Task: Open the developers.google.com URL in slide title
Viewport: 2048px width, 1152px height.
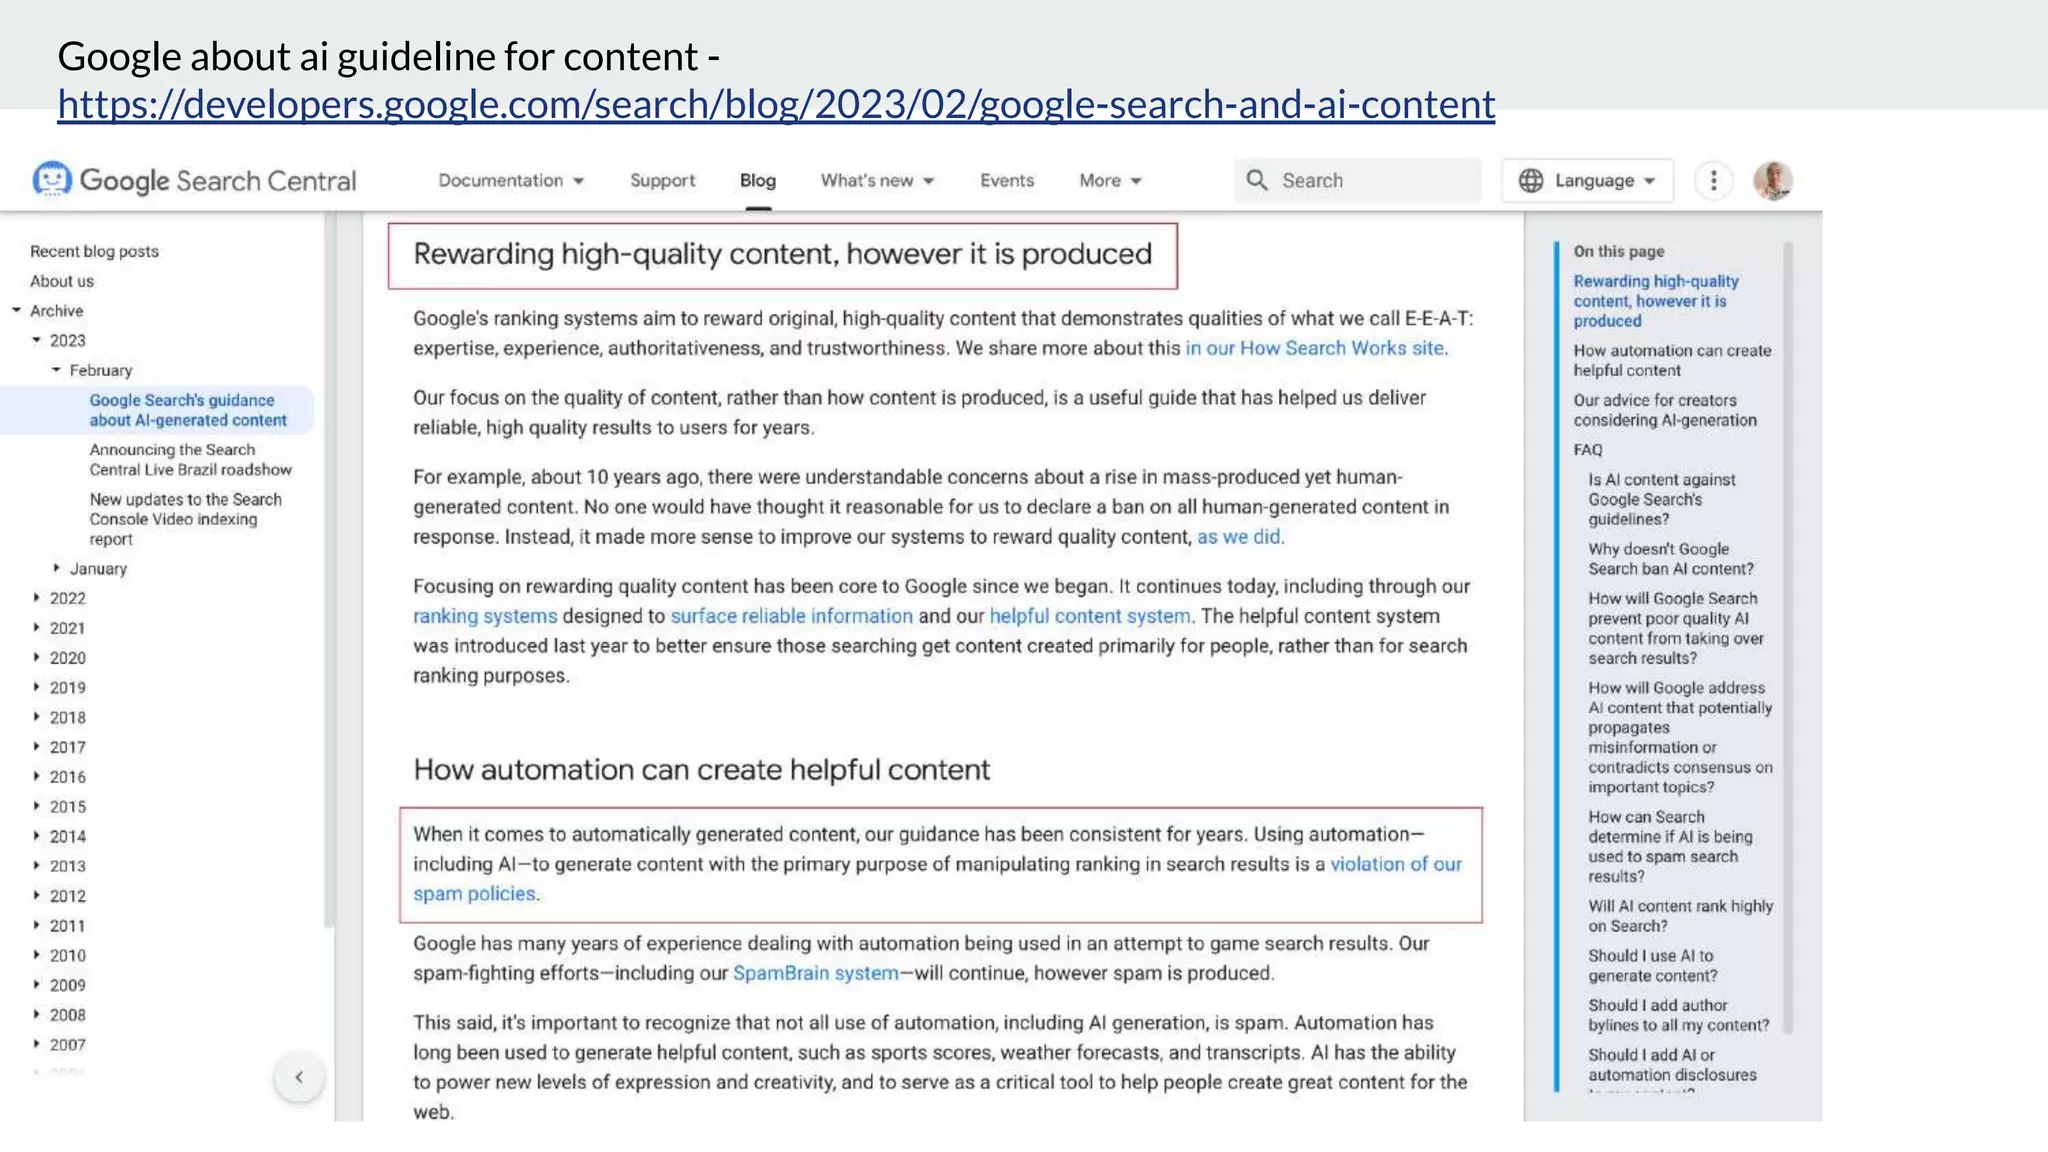Action: (x=776, y=104)
